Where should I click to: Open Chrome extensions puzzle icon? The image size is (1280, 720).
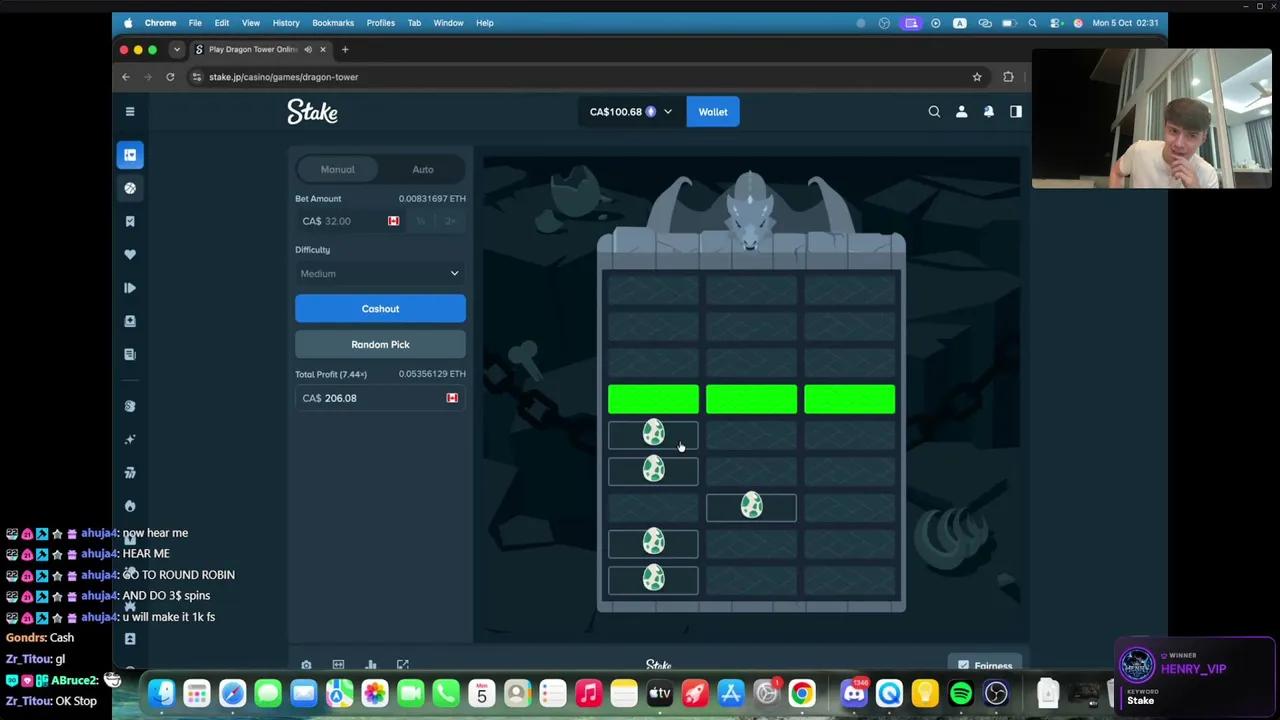pos(1008,77)
